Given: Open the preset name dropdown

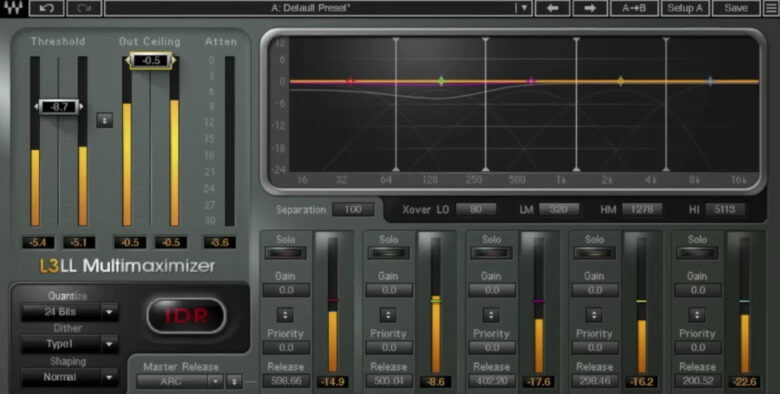Looking at the screenshot, I should (523, 8).
